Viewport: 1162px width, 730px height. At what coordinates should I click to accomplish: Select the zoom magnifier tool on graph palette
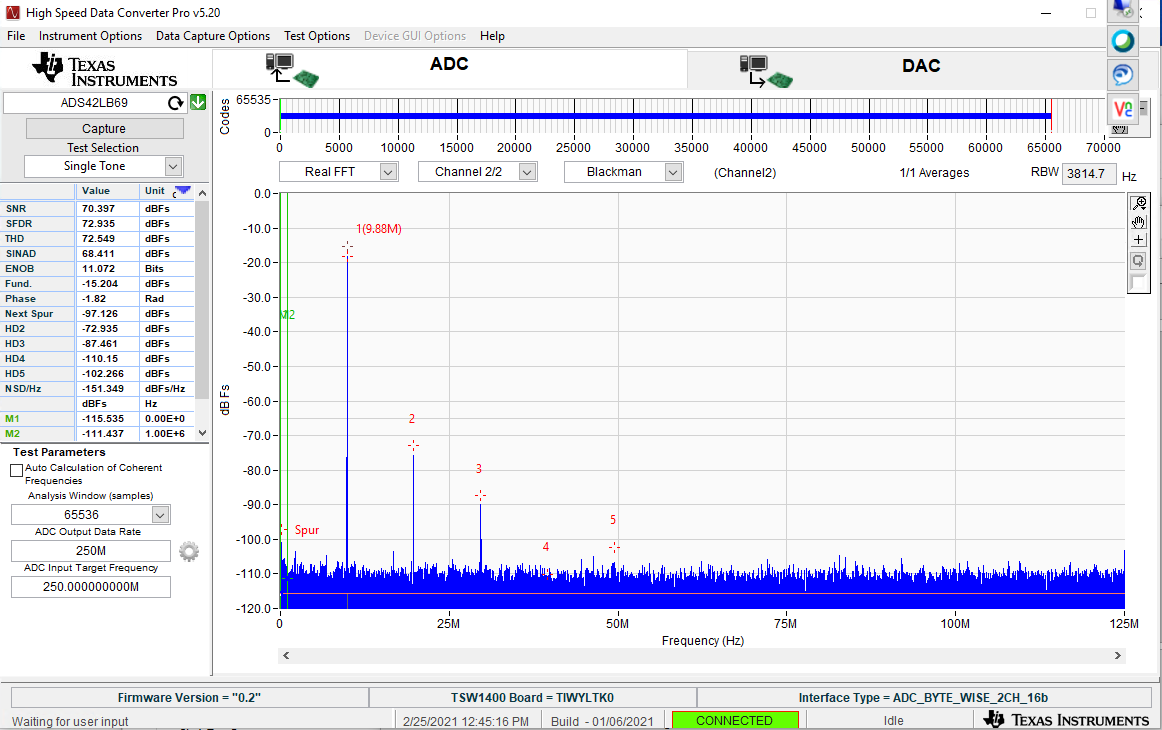(x=1138, y=203)
